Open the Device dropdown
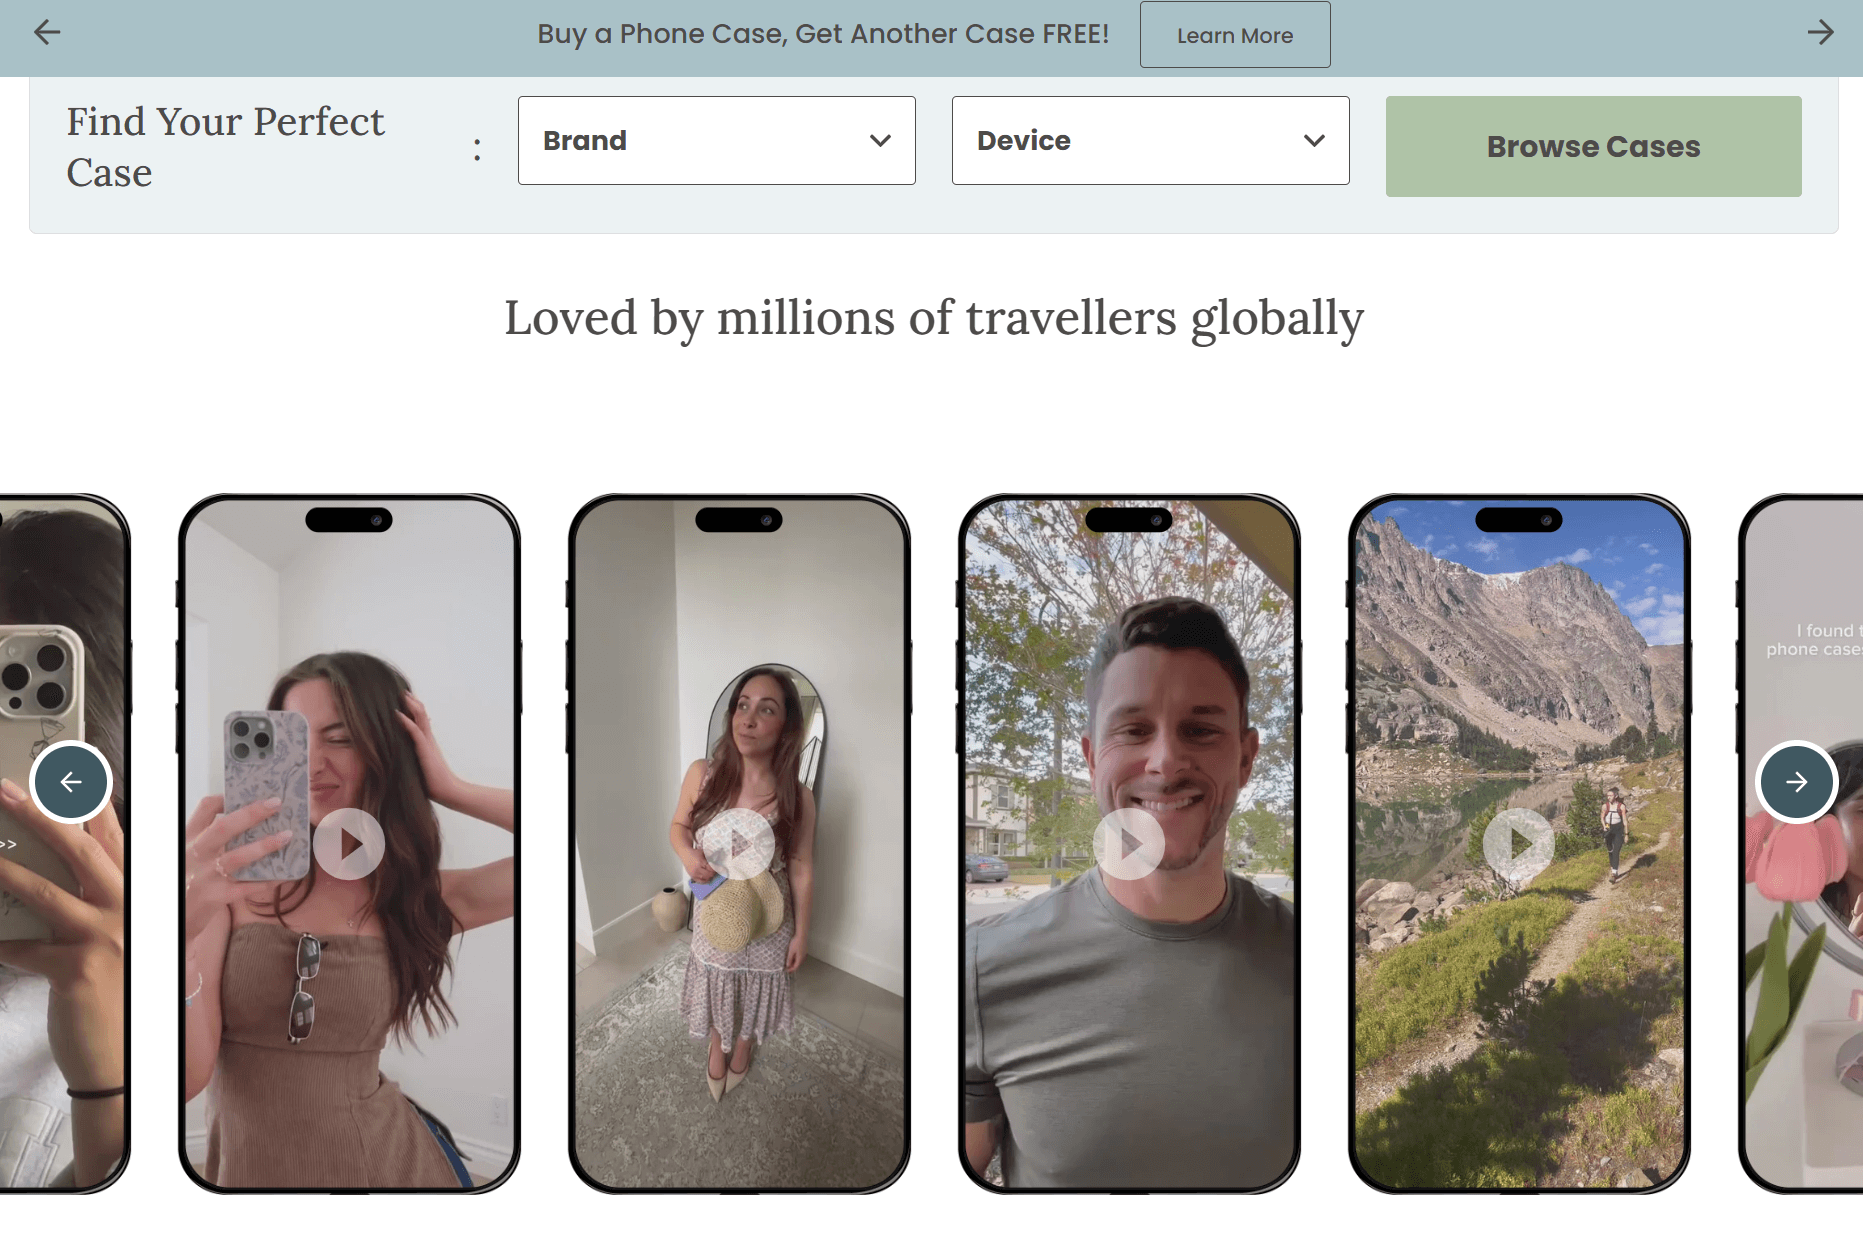1863x1236 pixels. (1150, 141)
